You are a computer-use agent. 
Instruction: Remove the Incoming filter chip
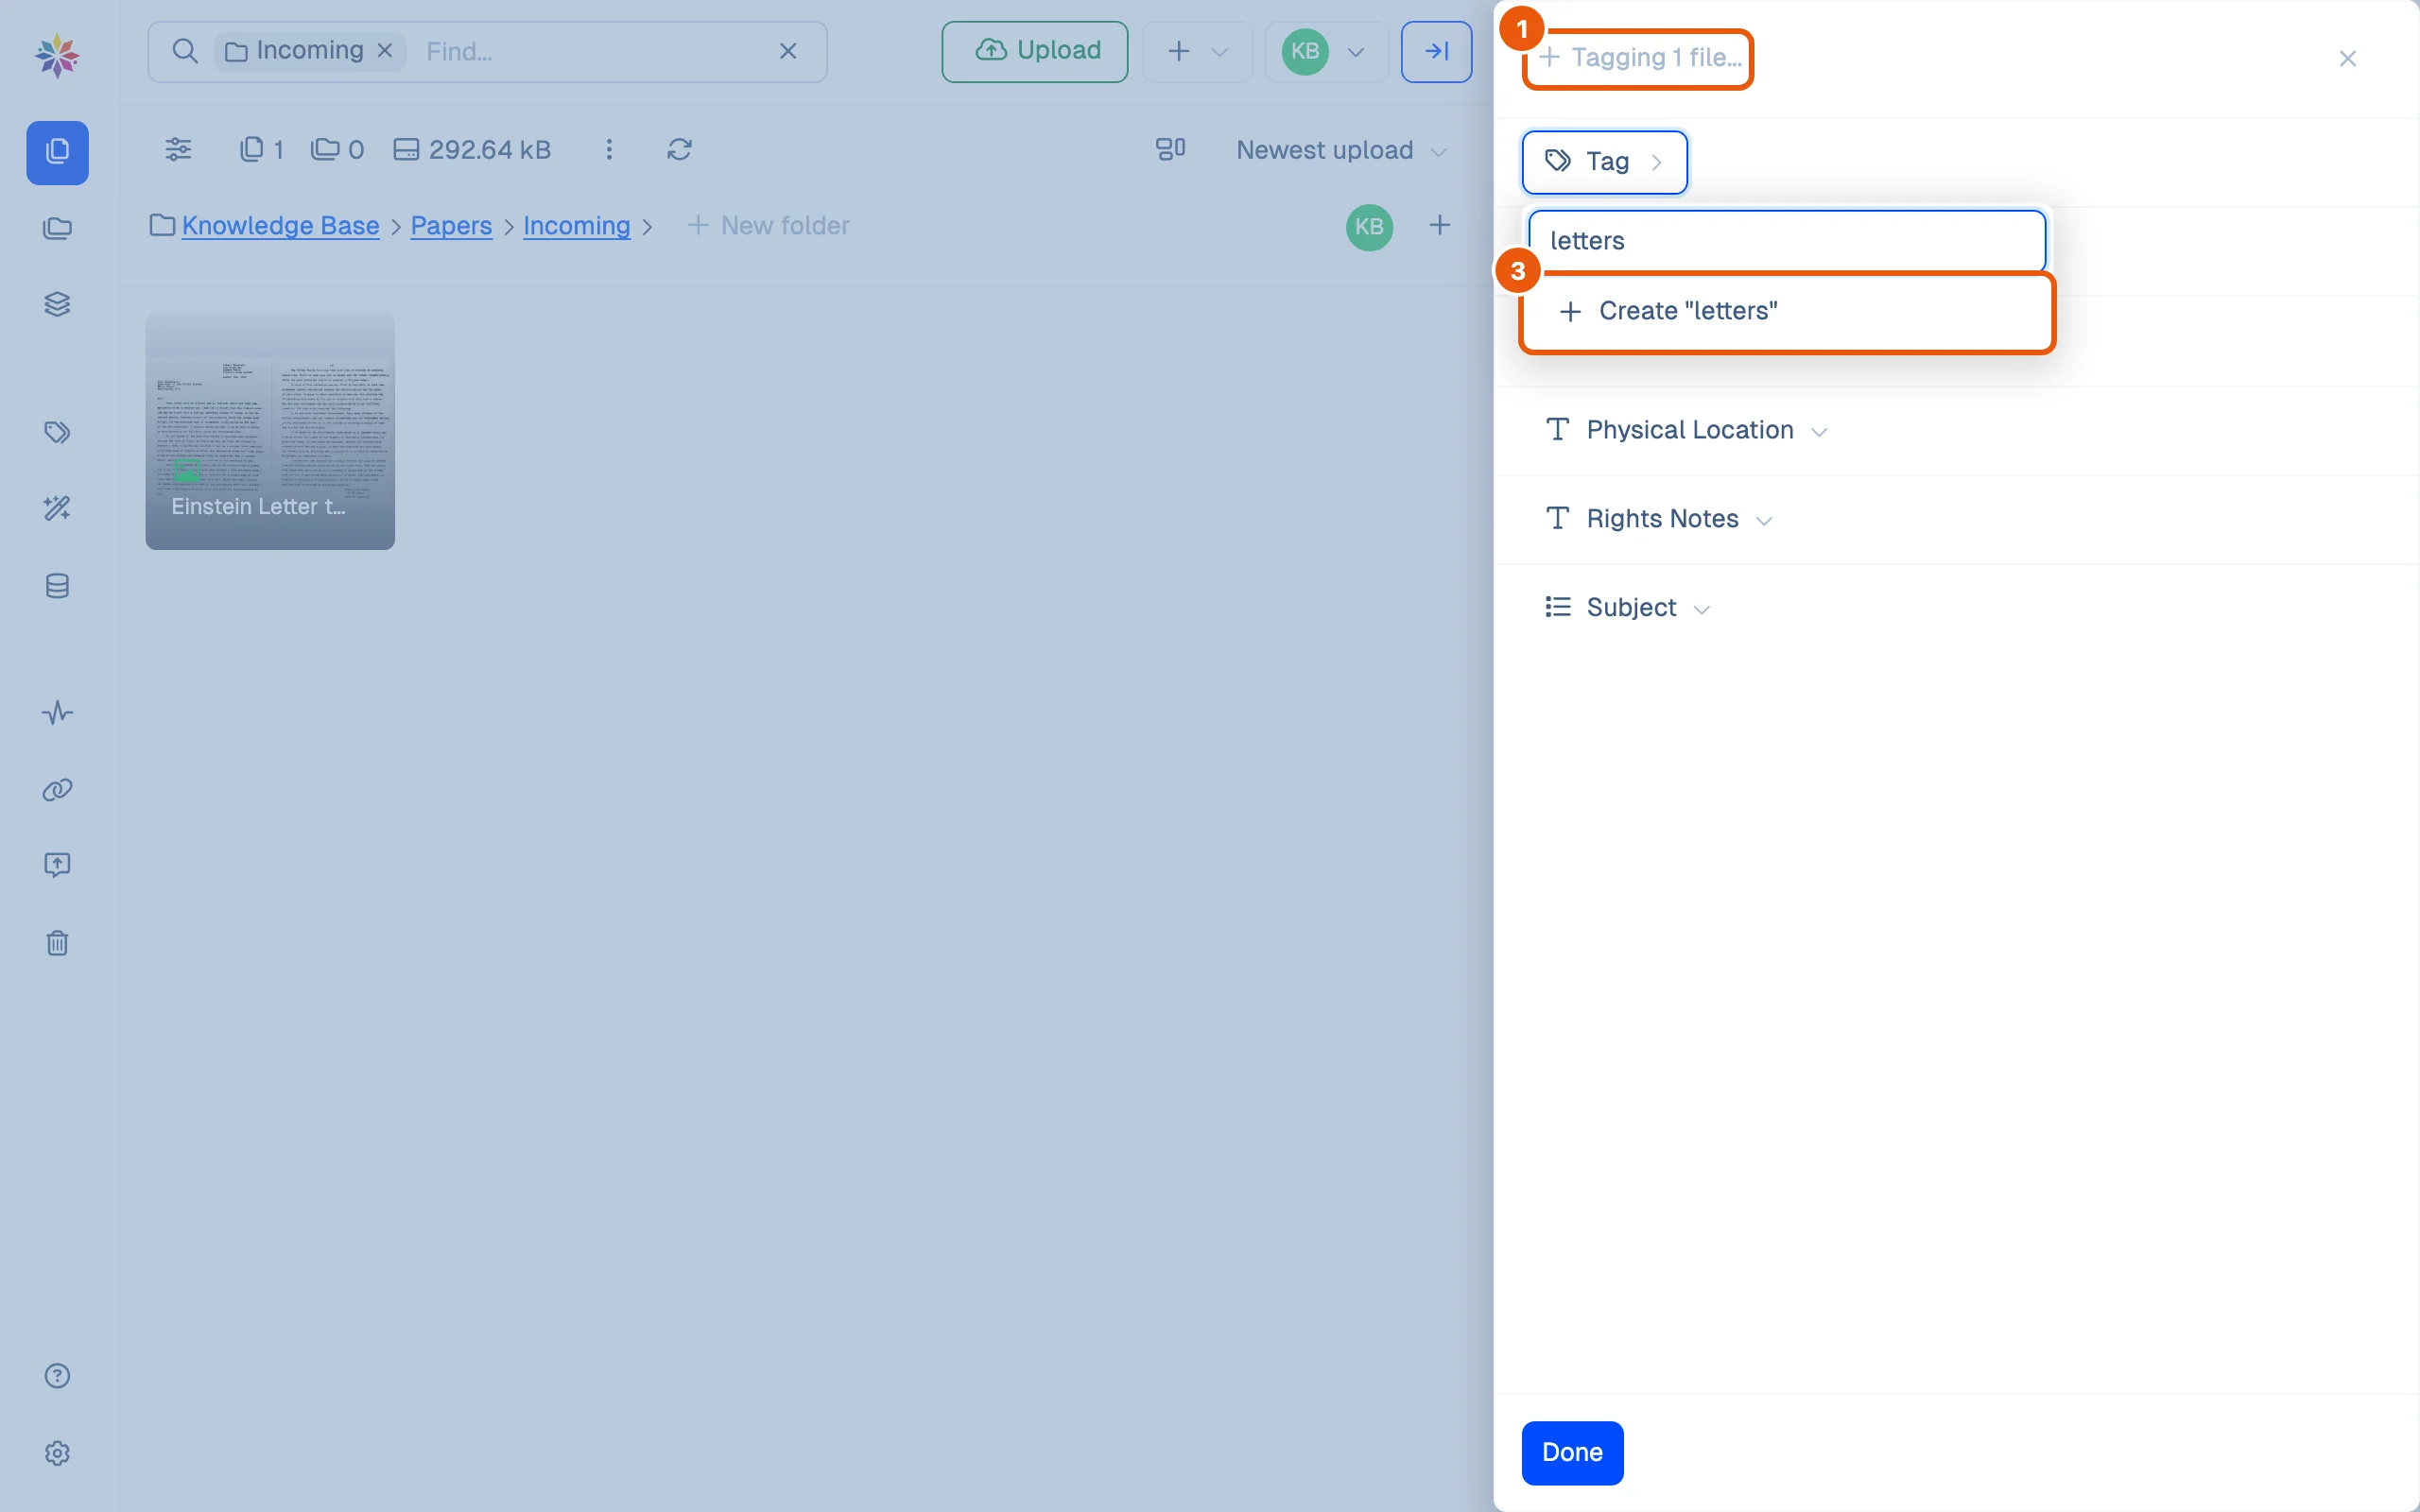pos(385,51)
